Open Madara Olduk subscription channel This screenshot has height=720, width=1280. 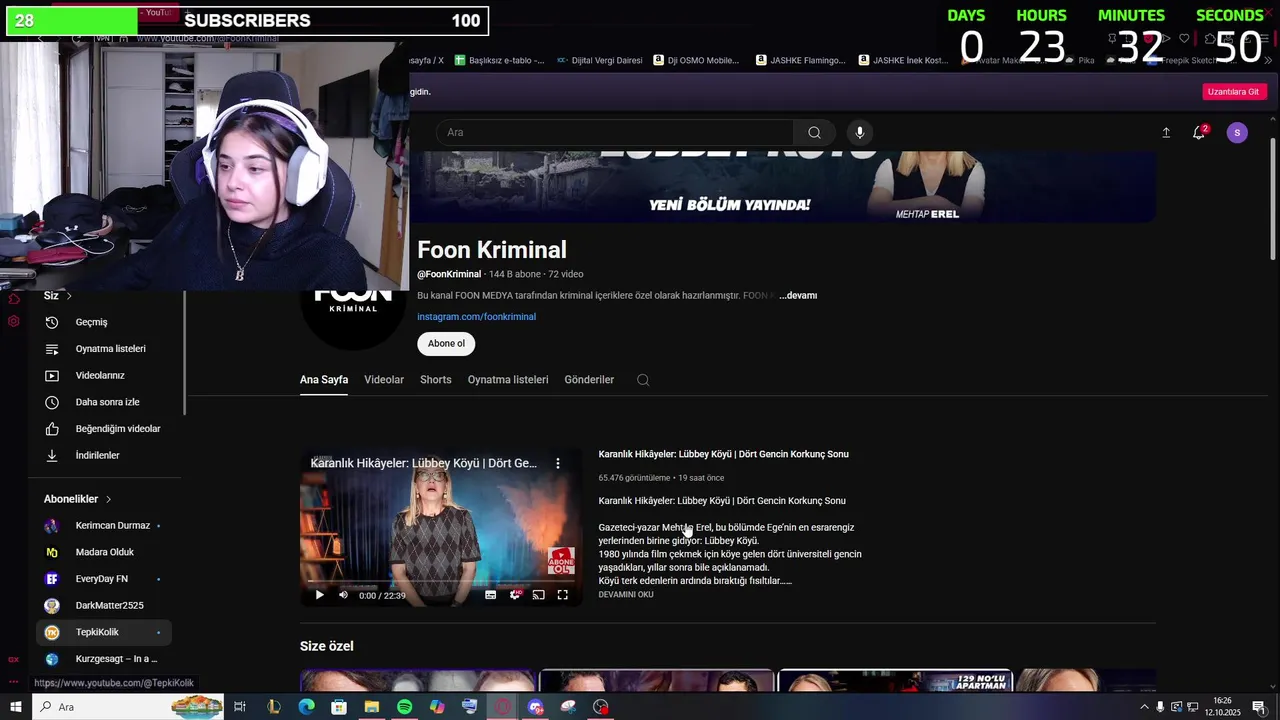pos(104,552)
